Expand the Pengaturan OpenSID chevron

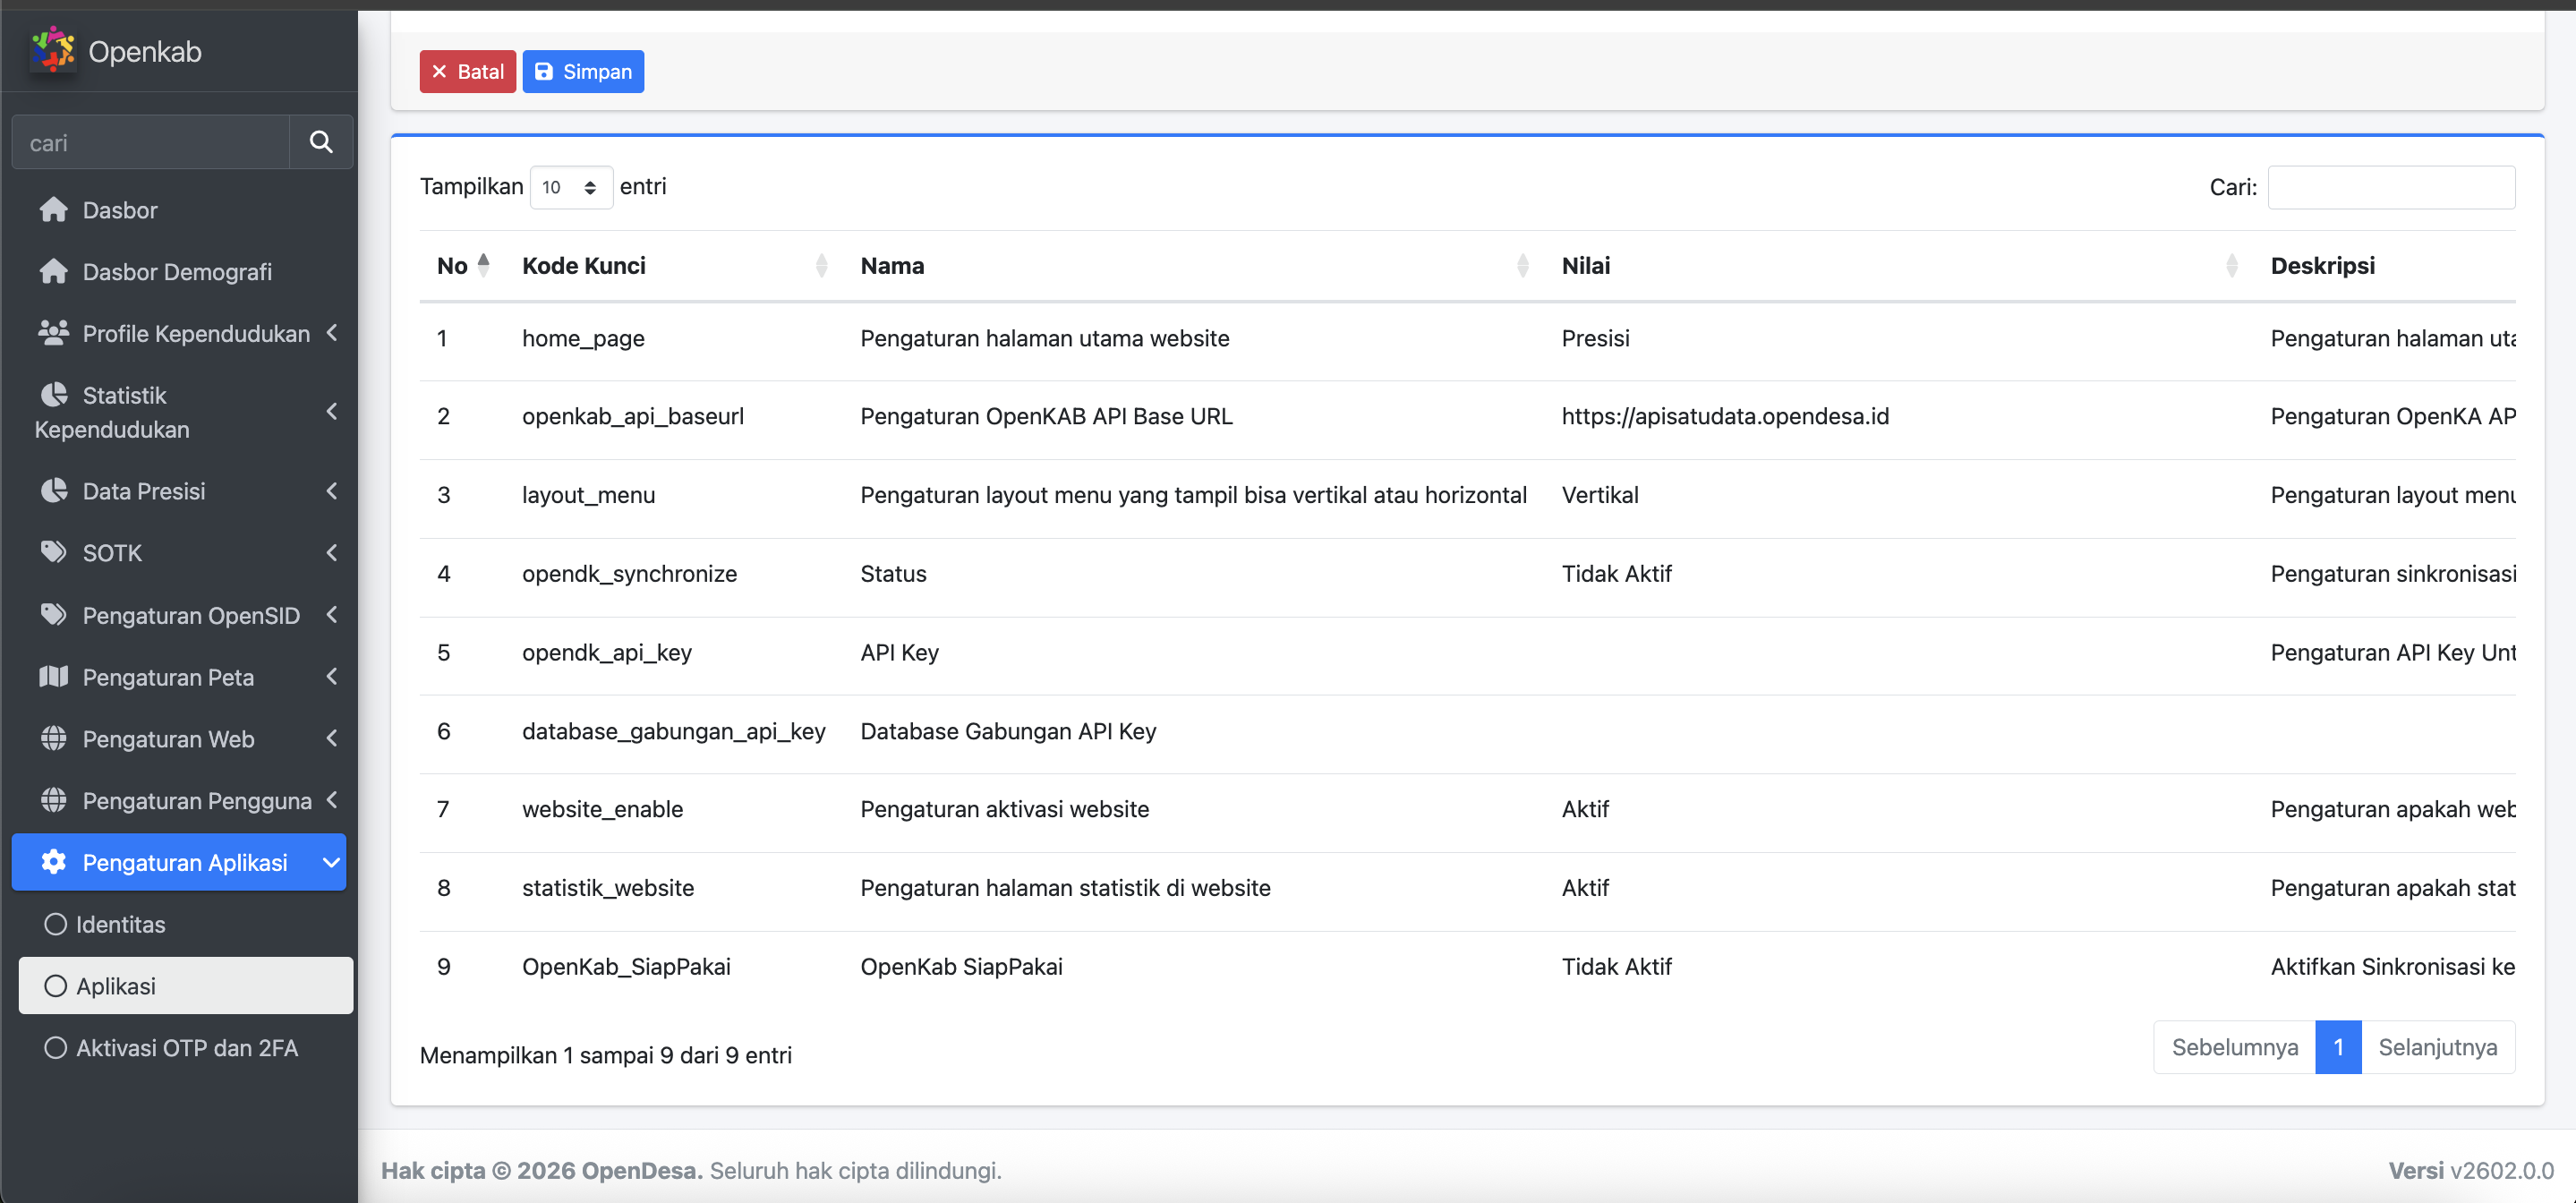(x=332, y=615)
